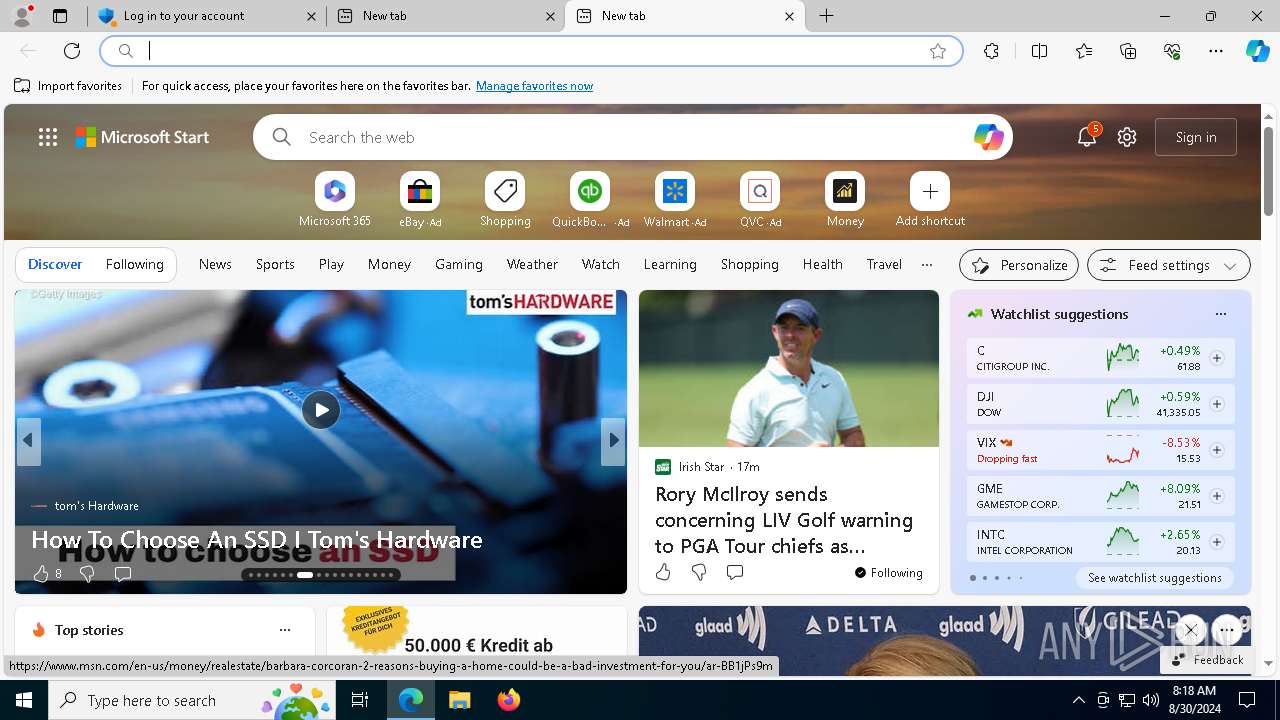Viewport: 1280px width, 720px height.
Task: Add VIX to watchlist
Action: click(x=1217, y=450)
